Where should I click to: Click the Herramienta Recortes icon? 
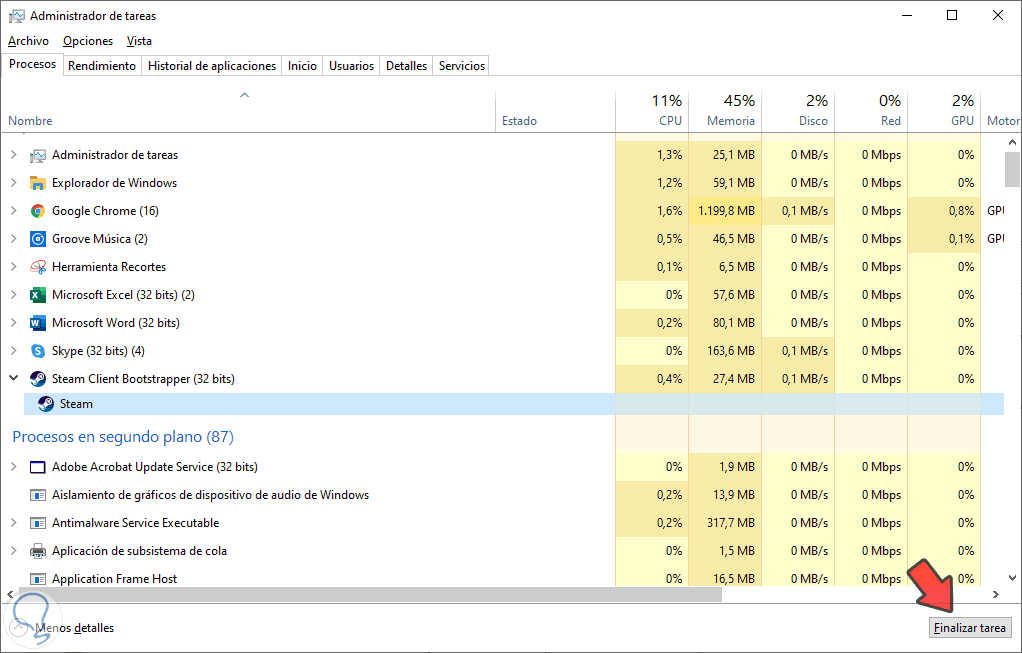click(x=38, y=267)
